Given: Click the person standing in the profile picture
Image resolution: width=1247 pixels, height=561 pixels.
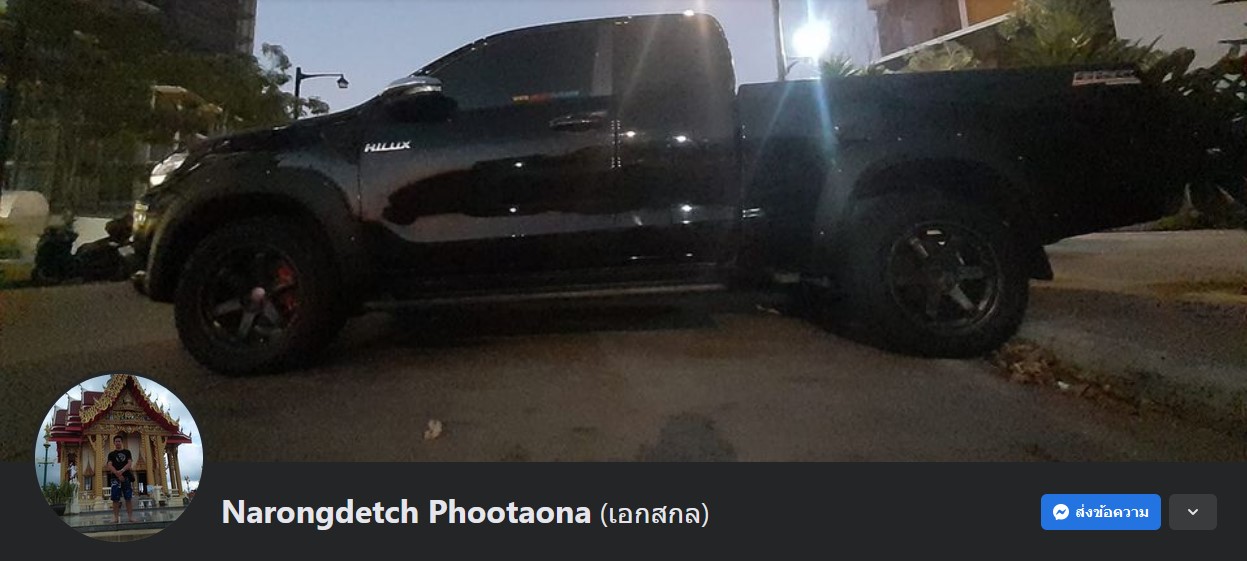Looking at the screenshot, I should (120, 476).
